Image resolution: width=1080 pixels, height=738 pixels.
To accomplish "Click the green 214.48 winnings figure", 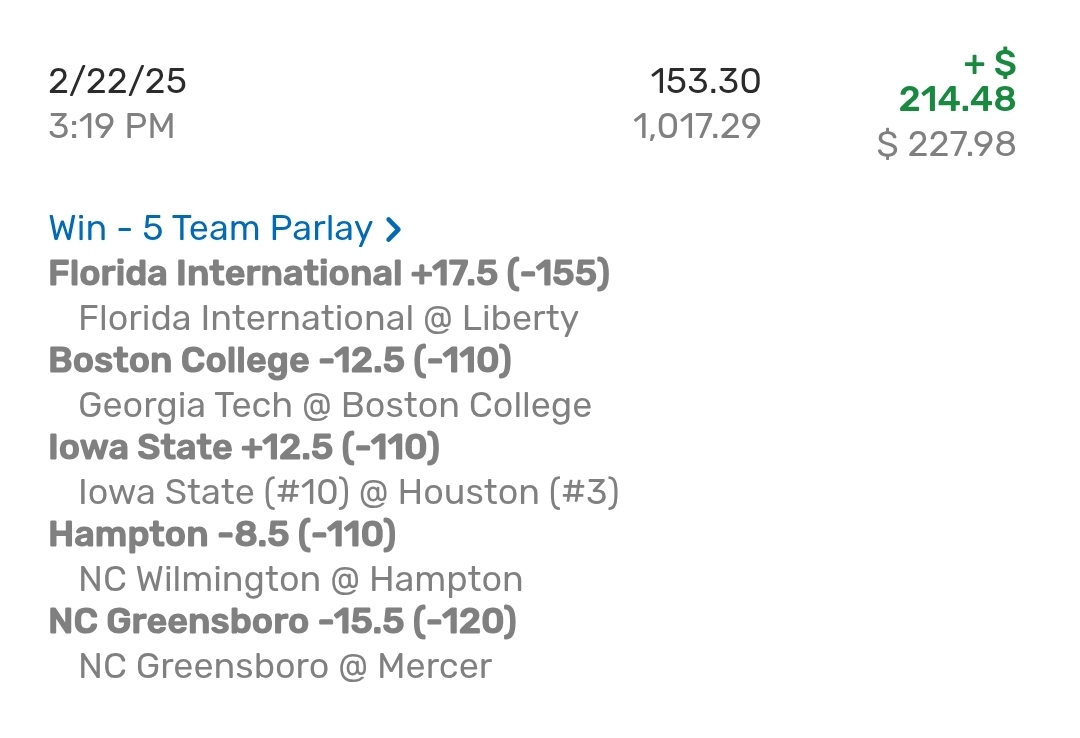I will click(x=957, y=99).
